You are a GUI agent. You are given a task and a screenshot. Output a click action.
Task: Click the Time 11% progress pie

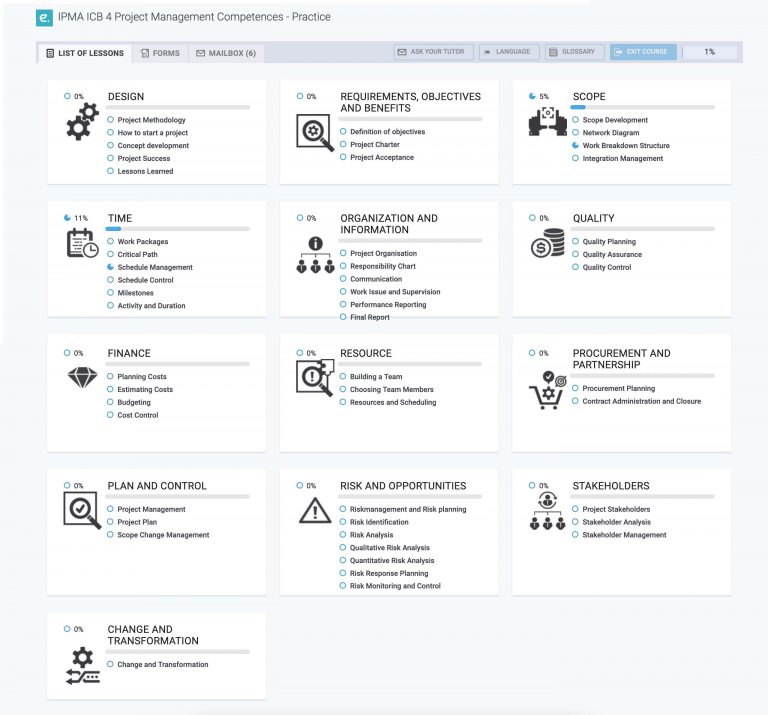[x=67, y=218]
